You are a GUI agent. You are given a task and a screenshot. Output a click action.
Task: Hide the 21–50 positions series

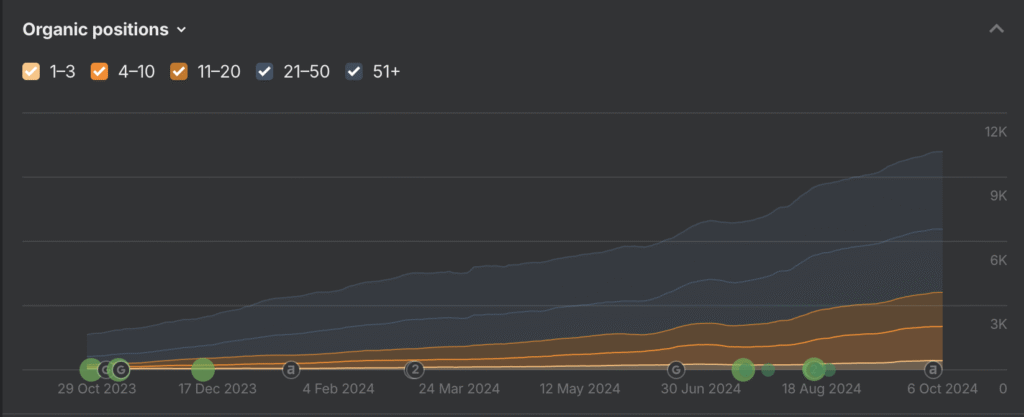(266, 71)
